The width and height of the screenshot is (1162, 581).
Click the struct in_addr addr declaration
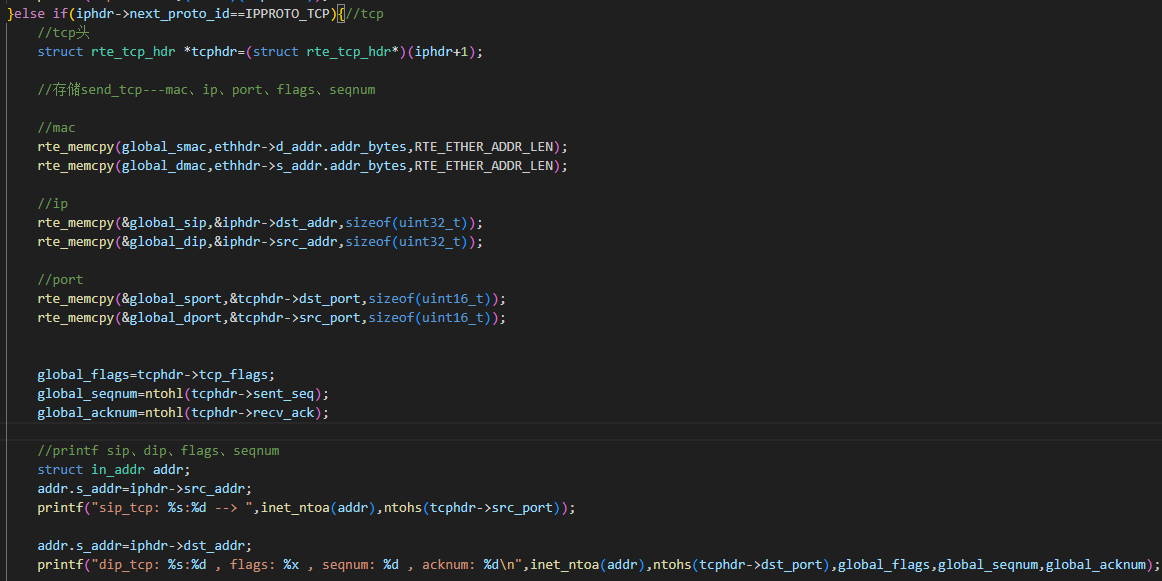tap(114, 470)
